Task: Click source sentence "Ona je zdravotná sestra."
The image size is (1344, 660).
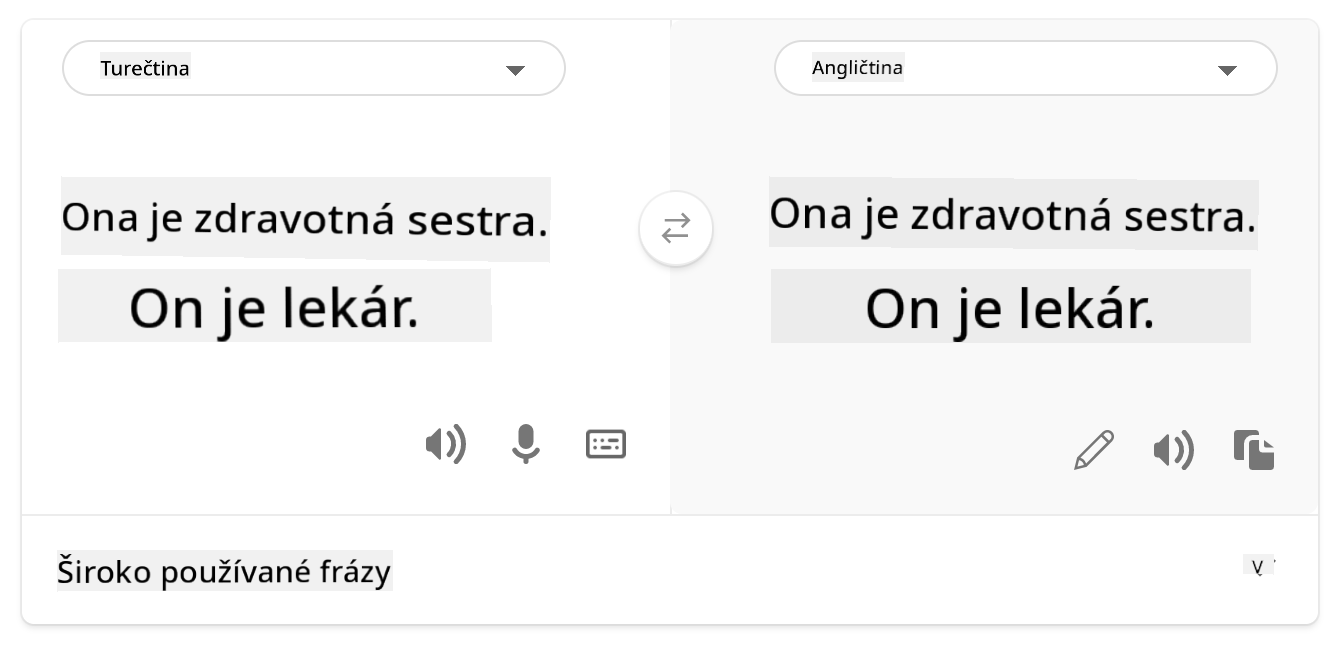Action: point(305,219)
